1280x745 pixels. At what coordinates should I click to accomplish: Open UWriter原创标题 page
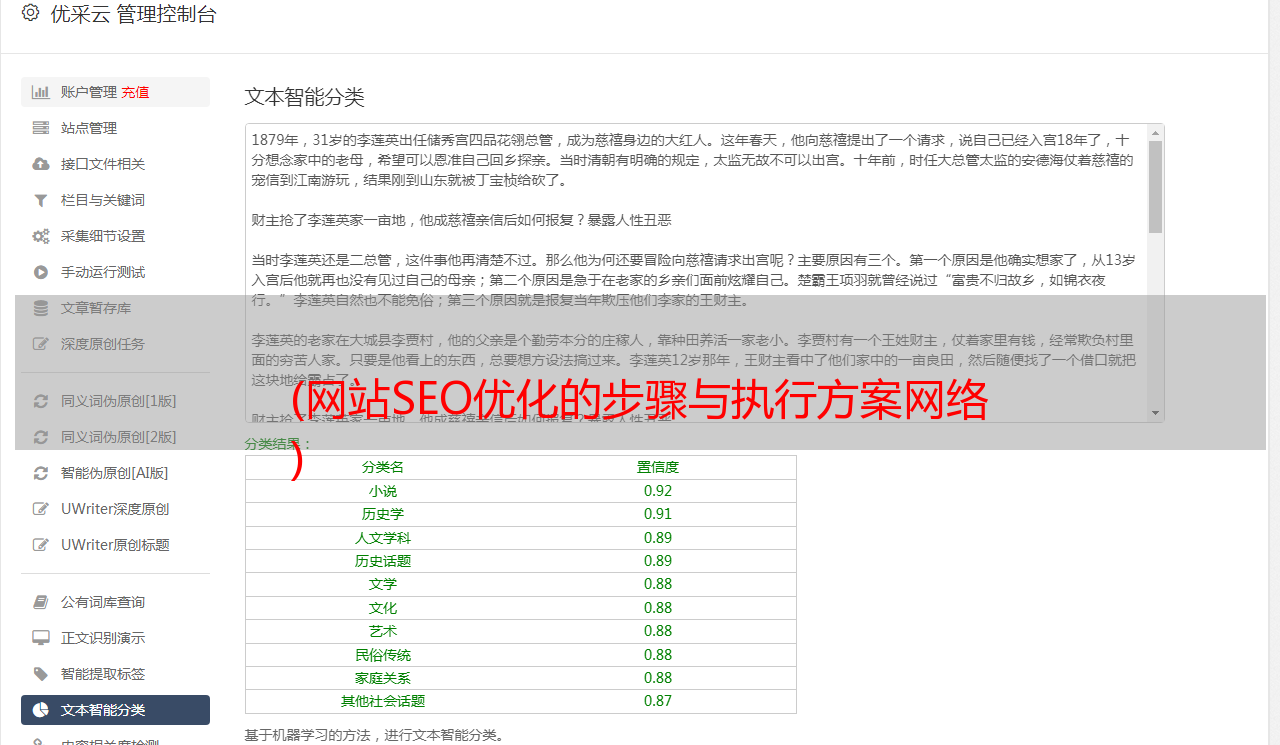[115, 545]
